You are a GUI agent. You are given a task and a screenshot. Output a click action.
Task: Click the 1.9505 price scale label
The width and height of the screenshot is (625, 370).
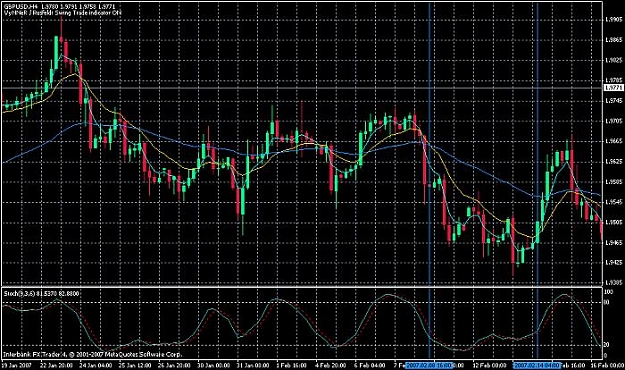coord(614,222)
